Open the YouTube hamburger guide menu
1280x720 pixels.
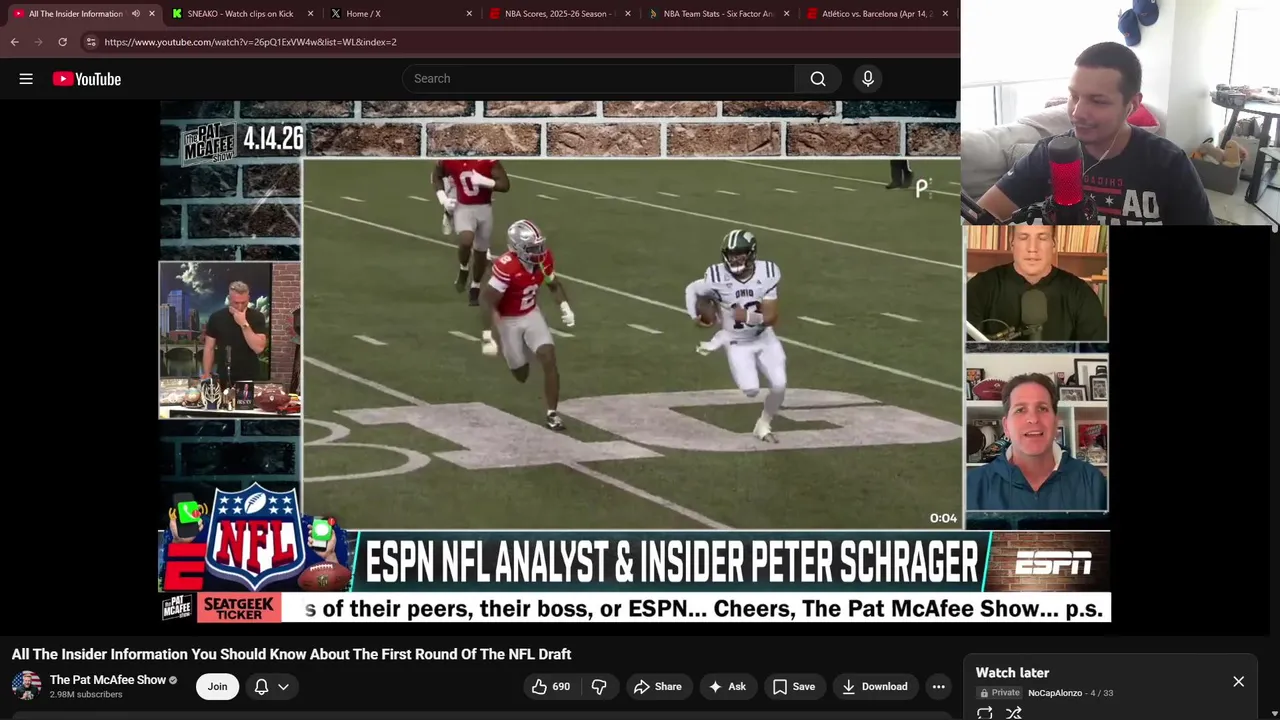tap(26, 79)
